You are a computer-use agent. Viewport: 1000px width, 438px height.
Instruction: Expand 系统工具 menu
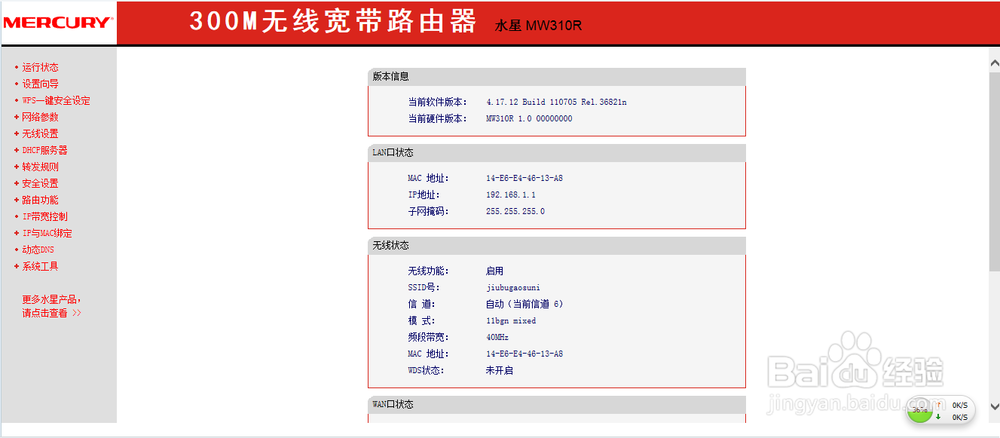coord(40,266)
